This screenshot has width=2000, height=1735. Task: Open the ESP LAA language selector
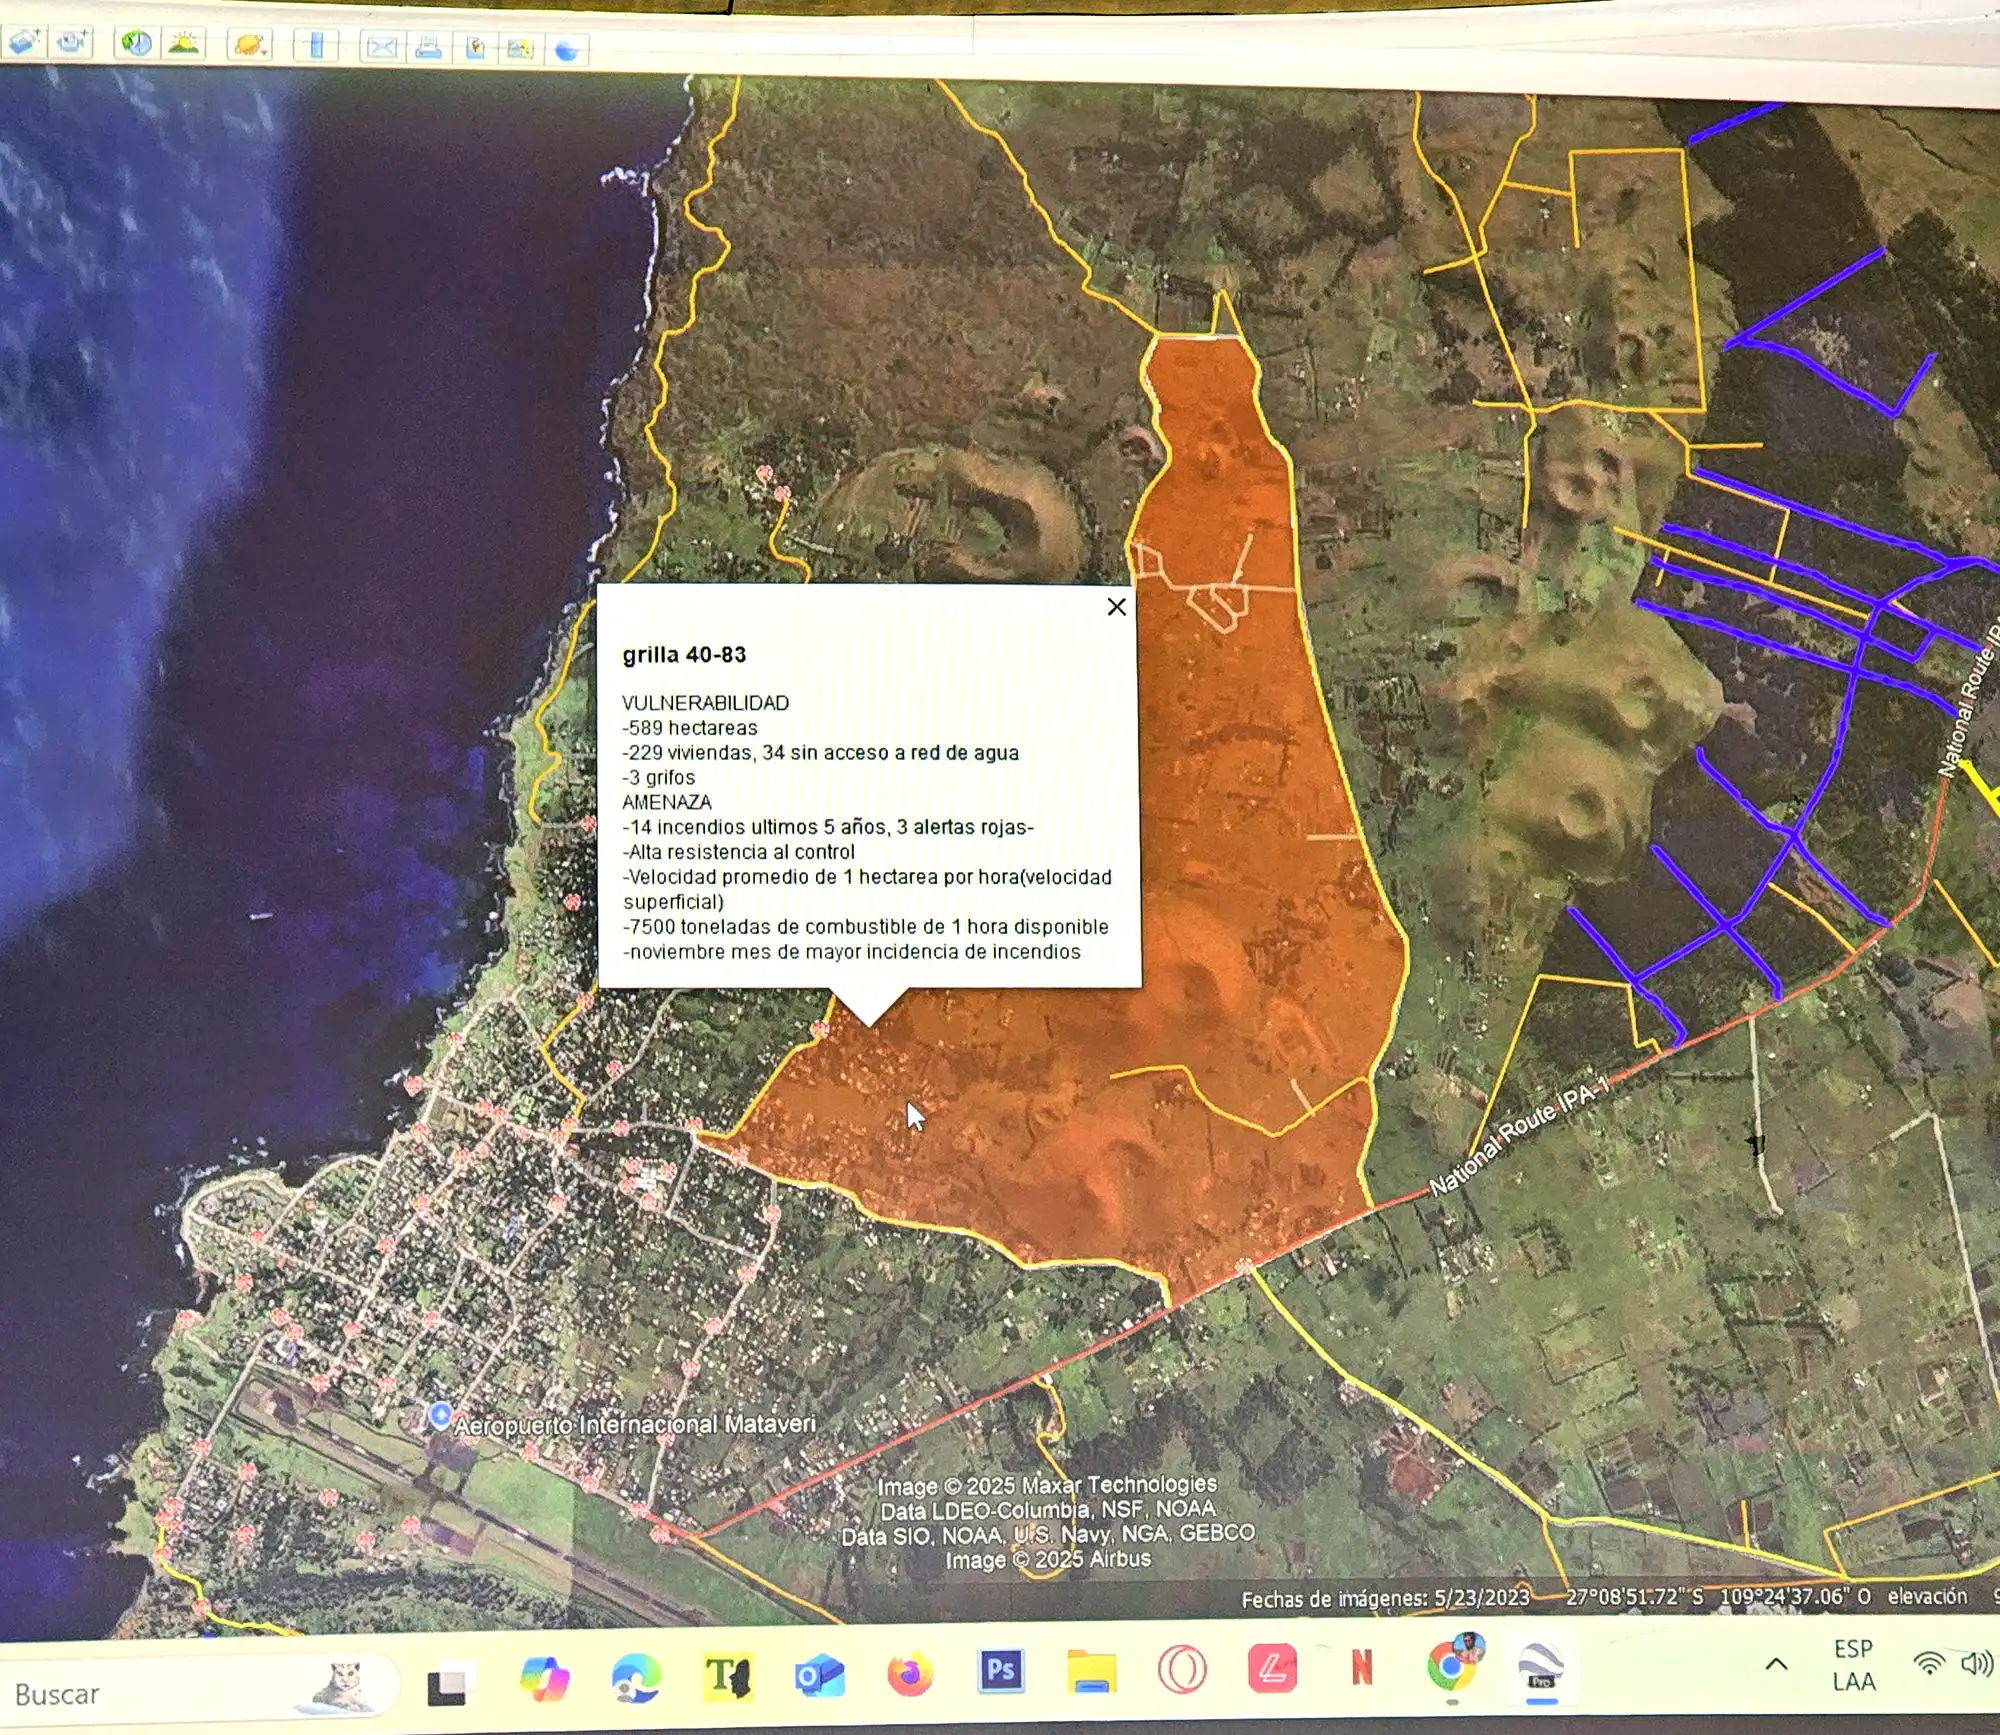pyautogui.click(x=1853, y=1665)
